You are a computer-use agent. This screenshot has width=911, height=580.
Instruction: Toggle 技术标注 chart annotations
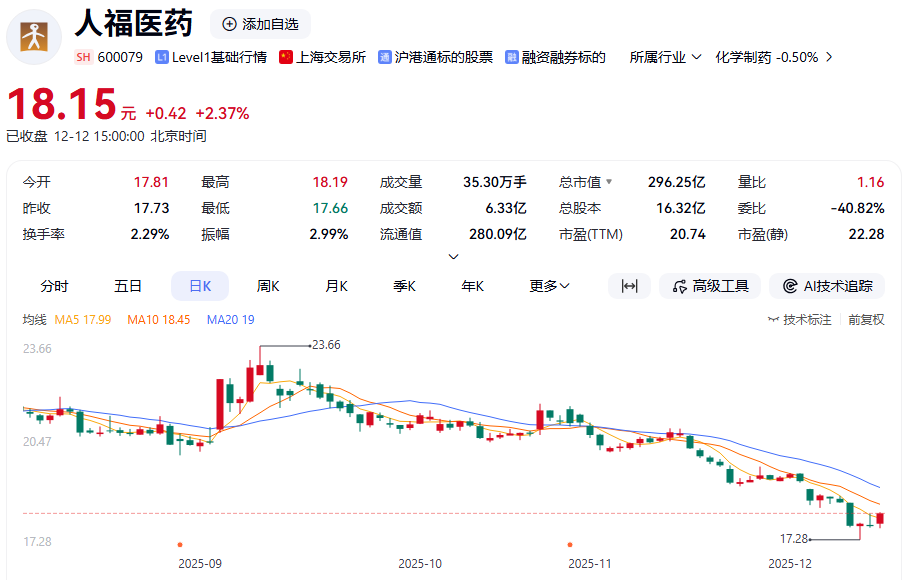coord(800,320)
